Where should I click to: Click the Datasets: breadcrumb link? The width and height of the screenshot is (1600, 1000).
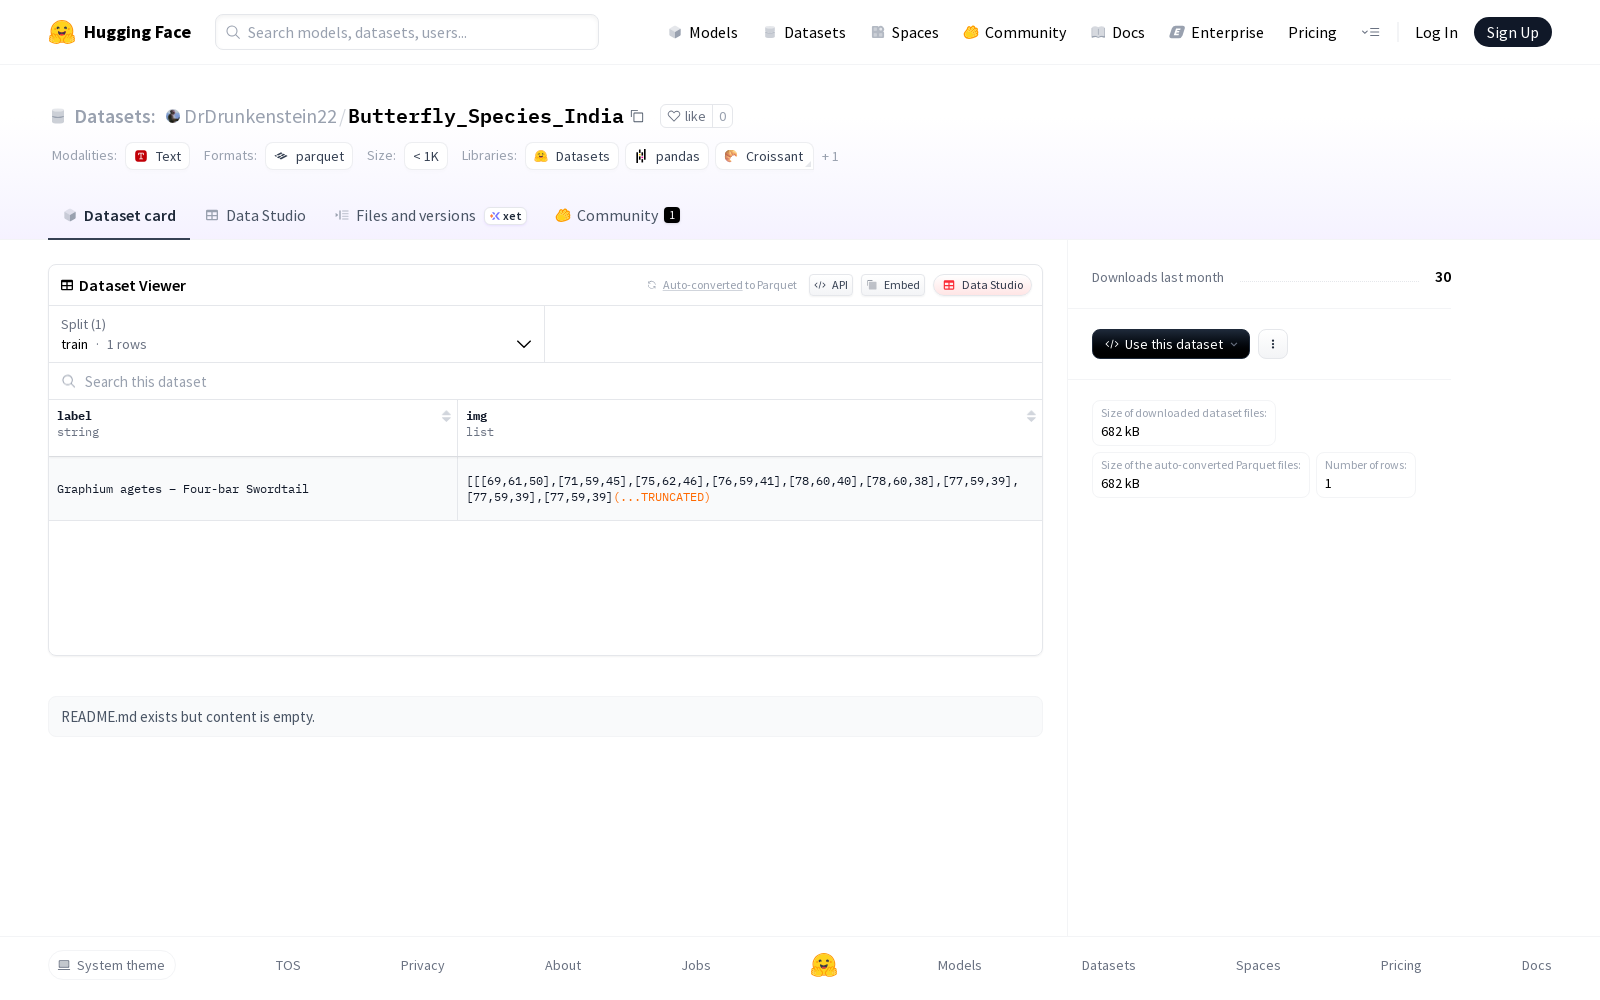coord(115,116)
